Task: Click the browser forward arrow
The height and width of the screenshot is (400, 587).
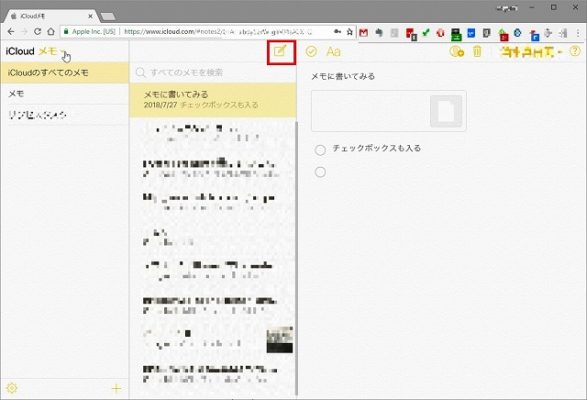Action: point(24,32)
